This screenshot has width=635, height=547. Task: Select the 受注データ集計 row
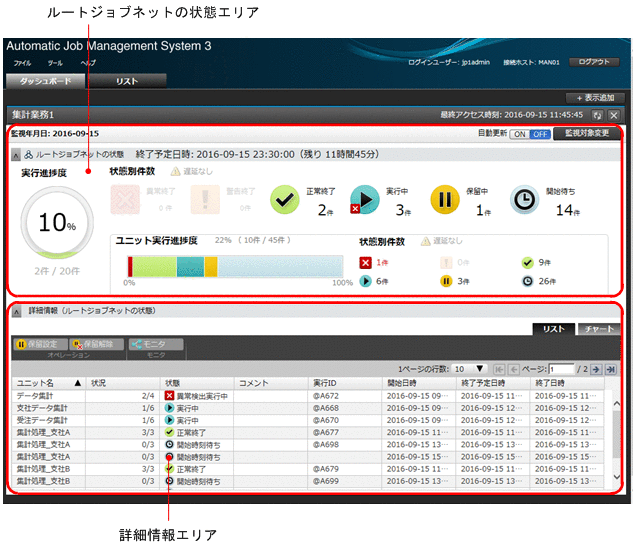point(308,420)
